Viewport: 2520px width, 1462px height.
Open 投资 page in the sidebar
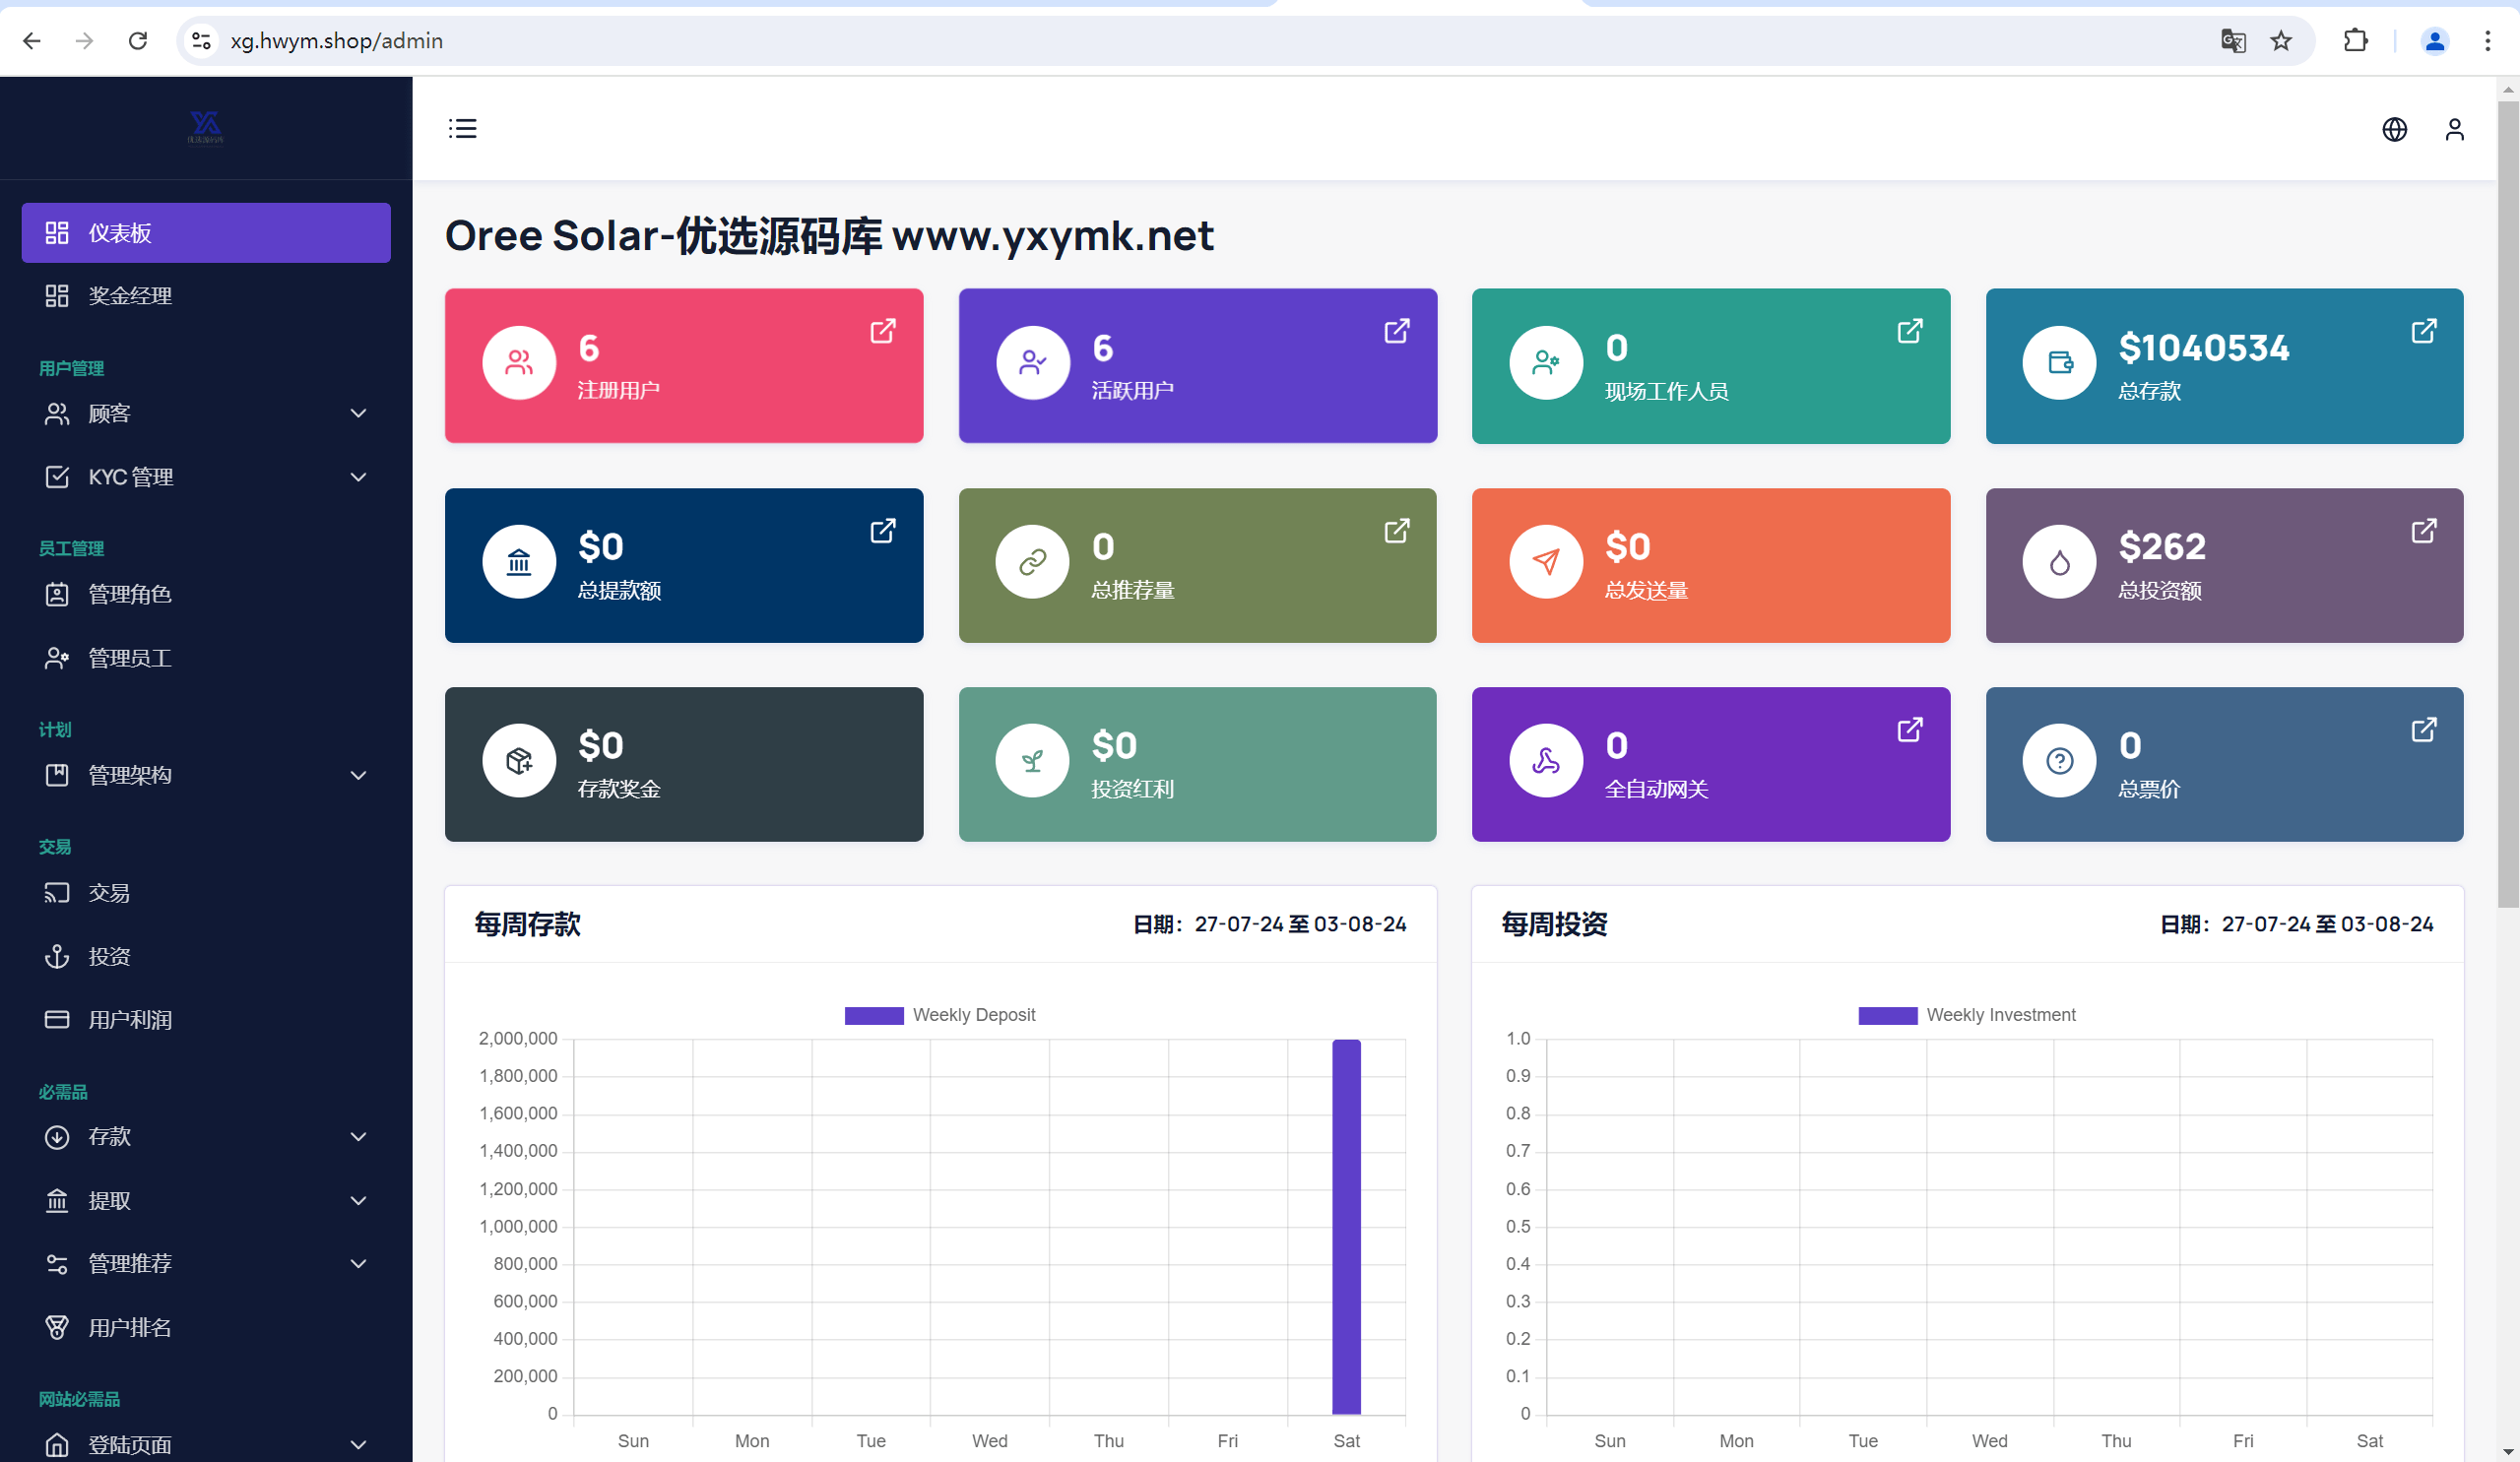206,957
